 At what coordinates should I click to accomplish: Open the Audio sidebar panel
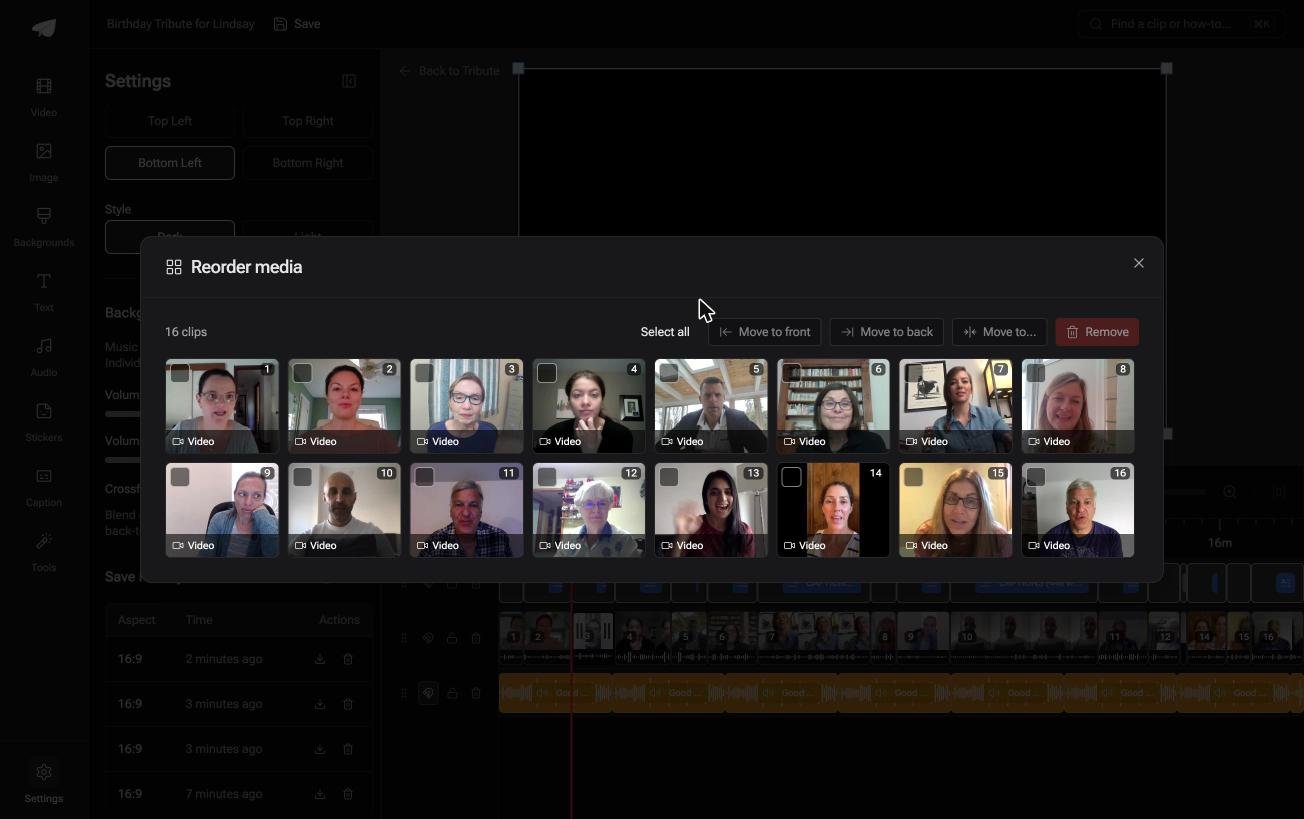pyautogui.click(x=44, y=358)
